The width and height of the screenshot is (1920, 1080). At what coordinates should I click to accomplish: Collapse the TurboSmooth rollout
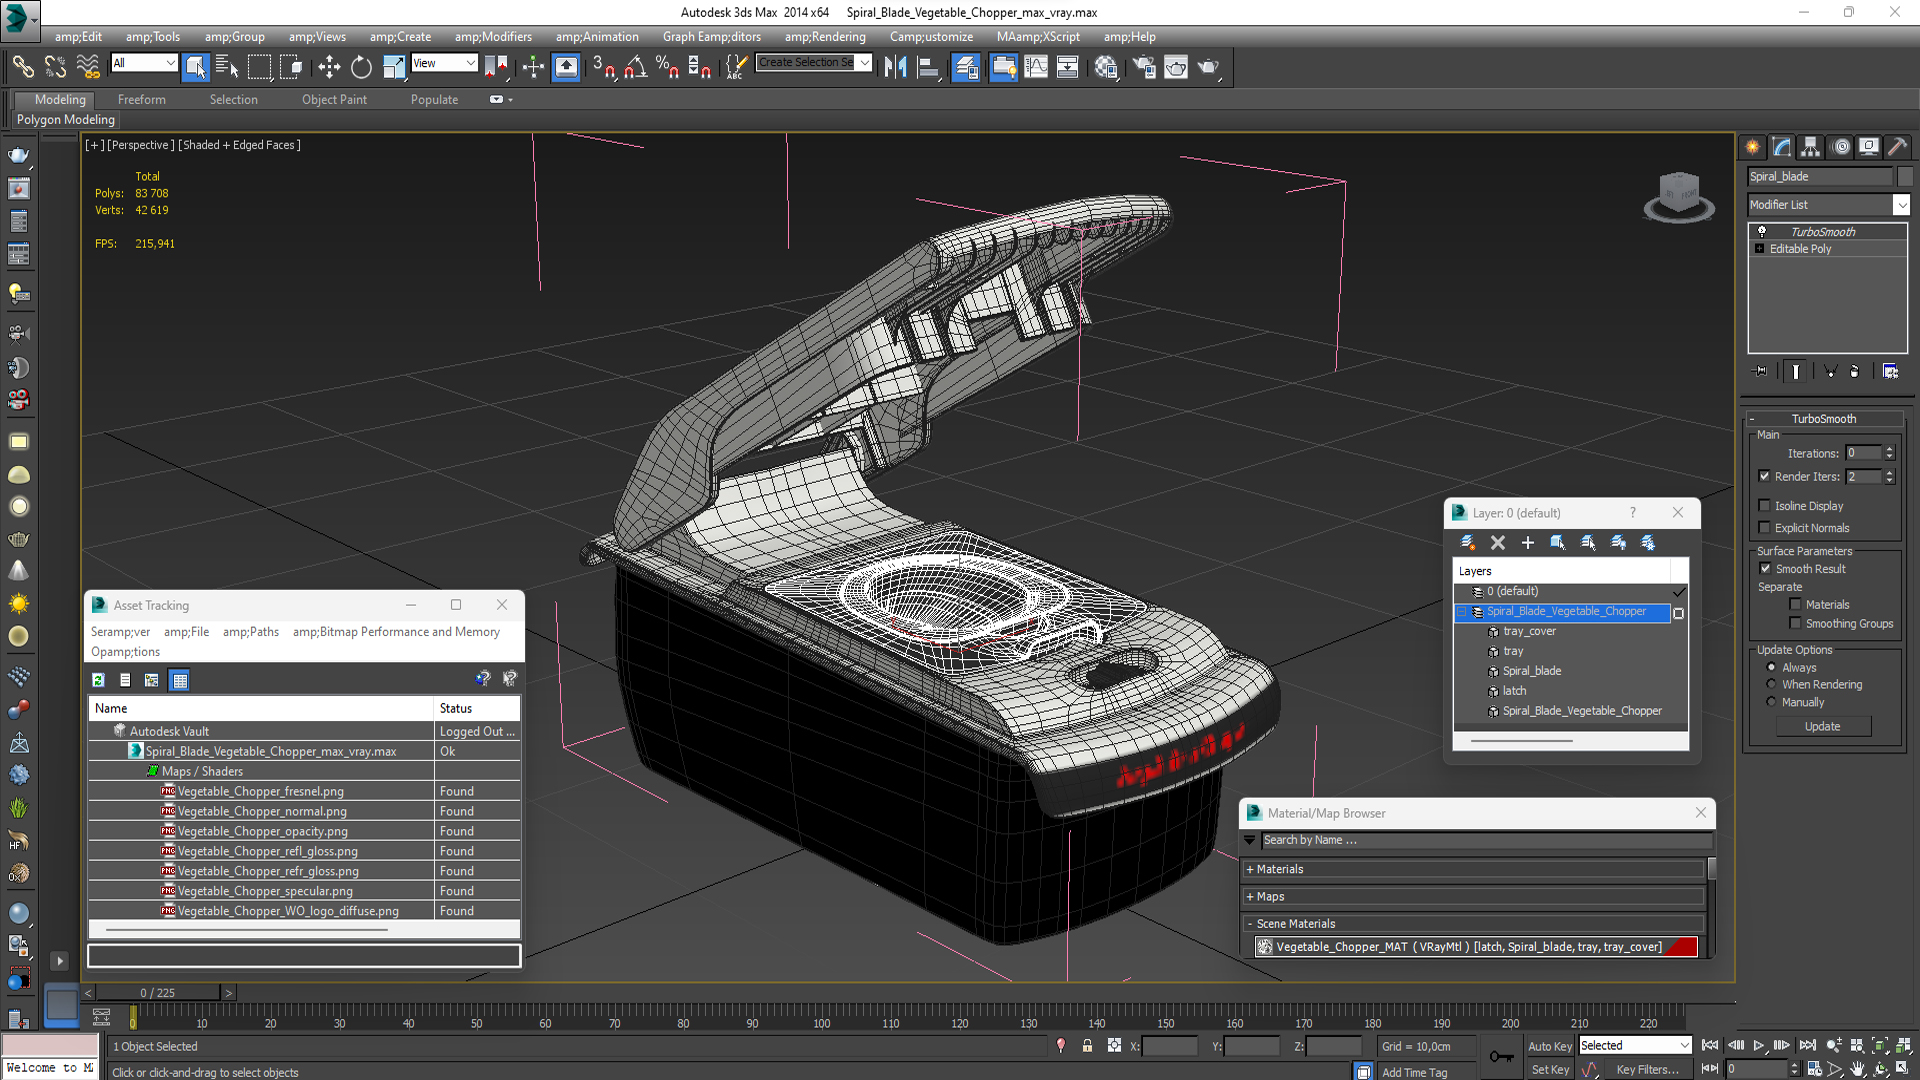(x=1823, y=418)
